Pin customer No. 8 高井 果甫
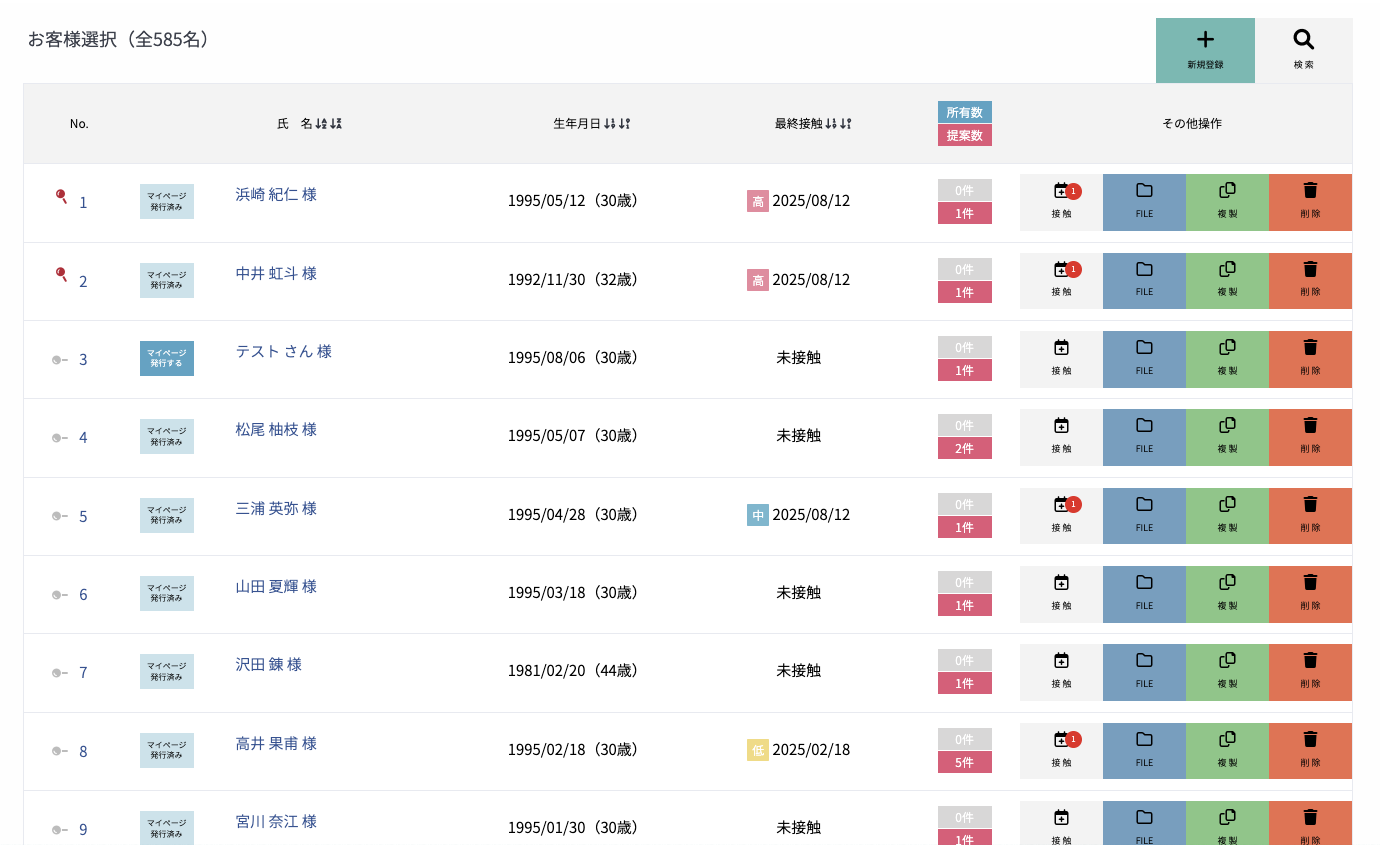The image size is (1380, 845). pos(60,751)
